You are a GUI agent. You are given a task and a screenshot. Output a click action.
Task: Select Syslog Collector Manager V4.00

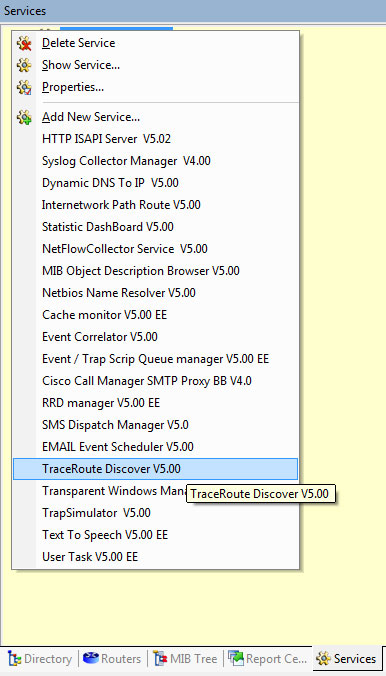(x=155, y=161)
